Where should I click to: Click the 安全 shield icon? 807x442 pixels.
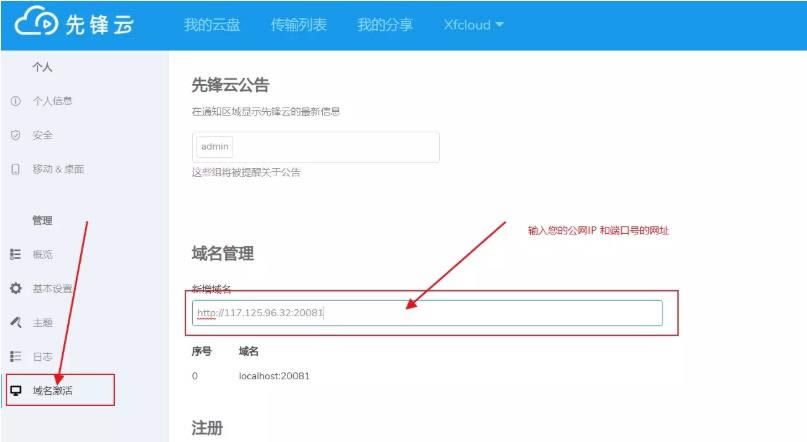[x=15, y=135]
